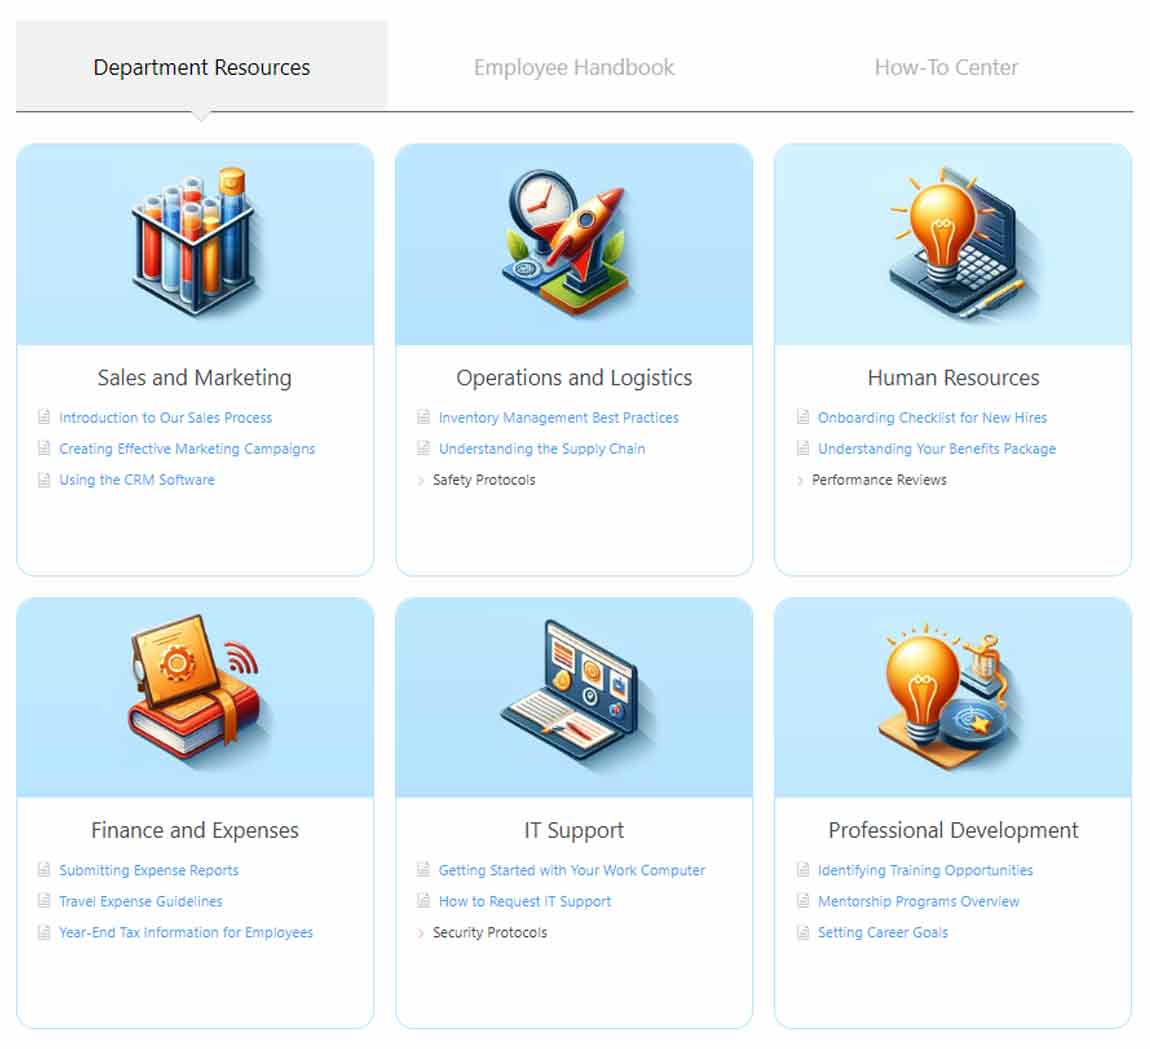Expand the Safety Protocols section
The height and width of the screenshot is (1049, 1150).
(x=483, y=480)
